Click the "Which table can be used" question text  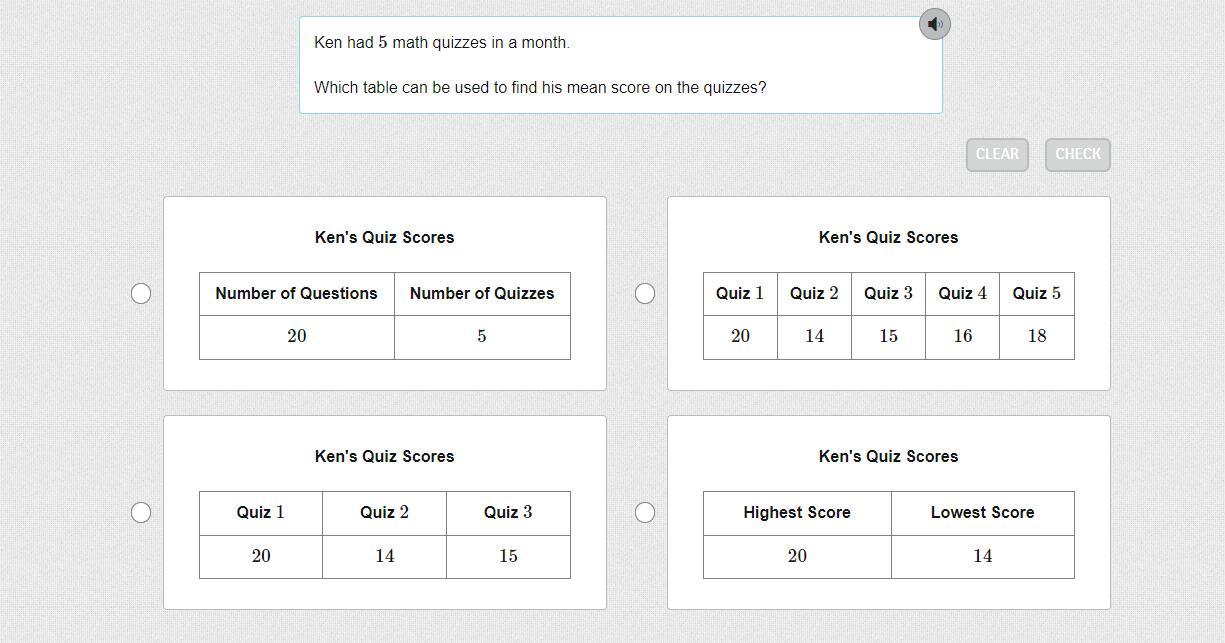pos(540,88)
